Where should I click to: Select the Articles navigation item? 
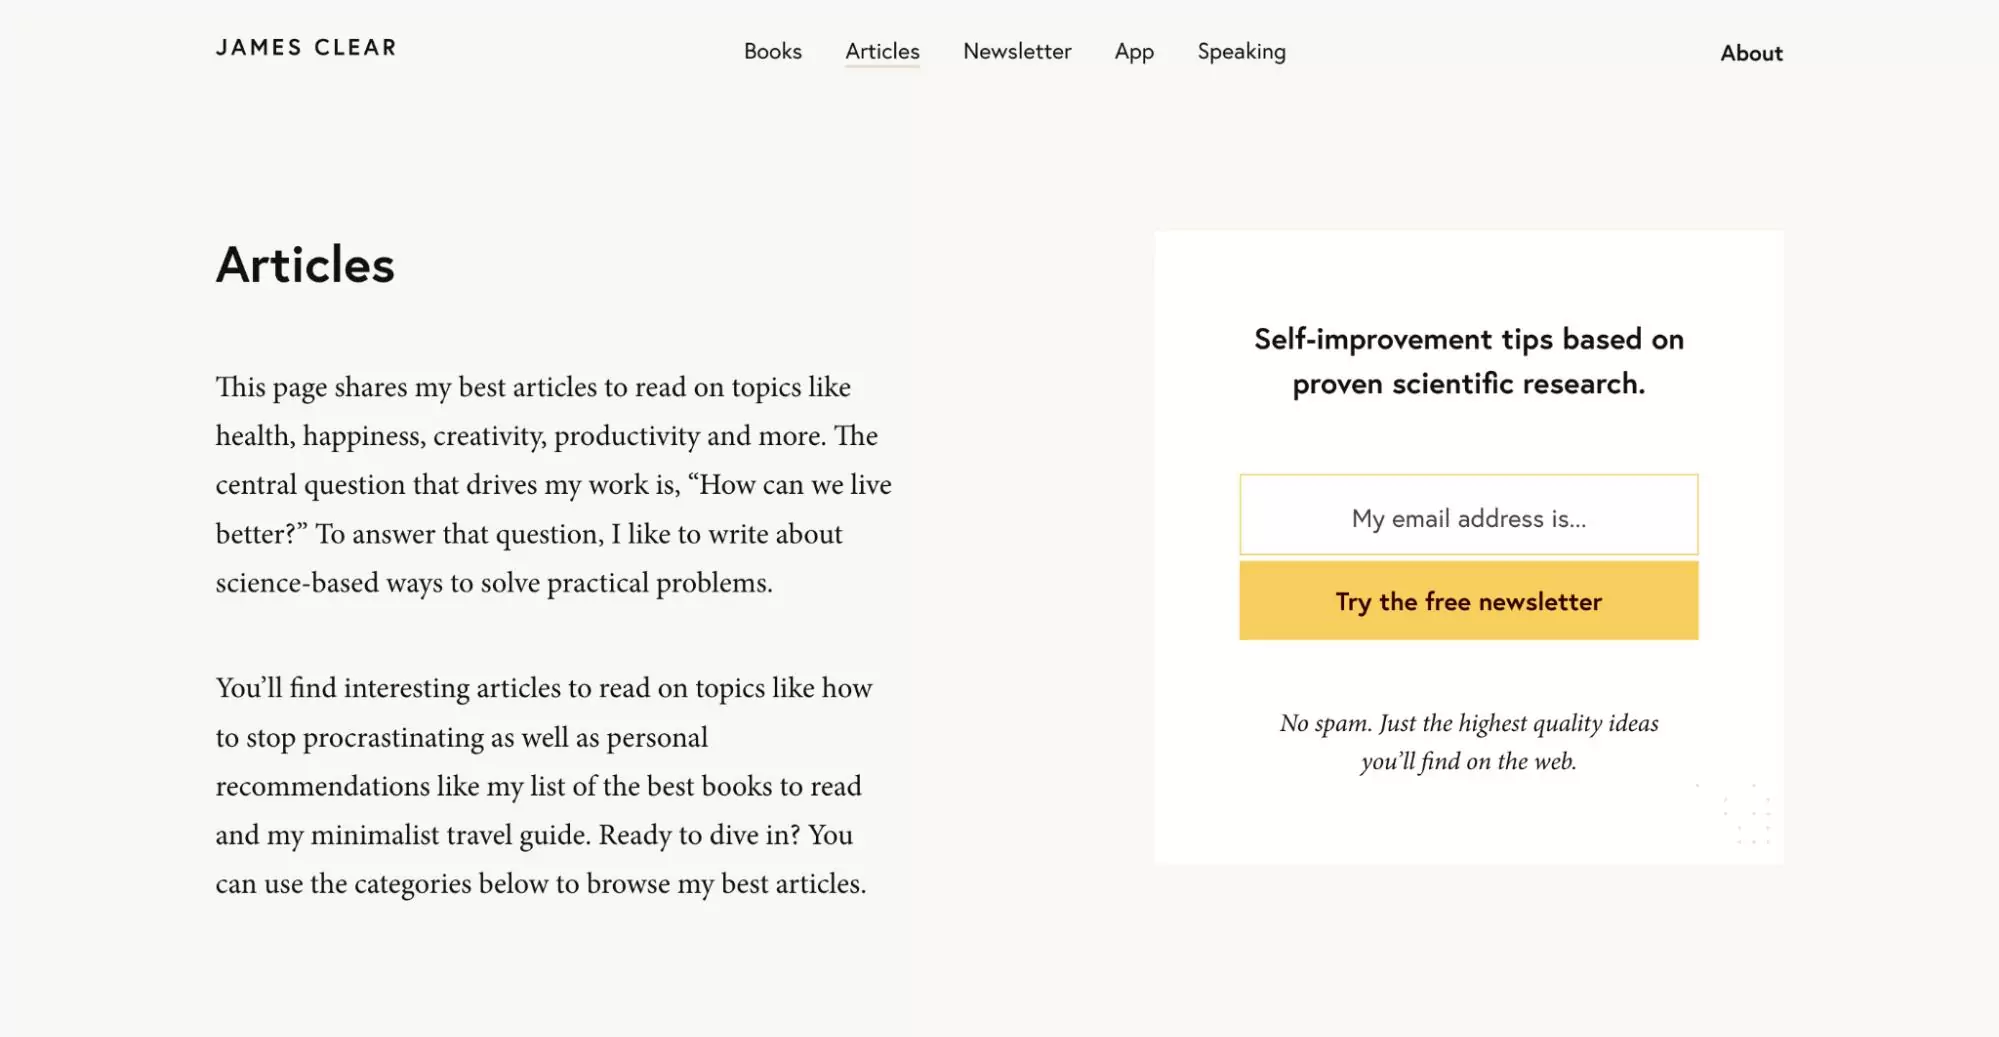(x=881, y=52)
